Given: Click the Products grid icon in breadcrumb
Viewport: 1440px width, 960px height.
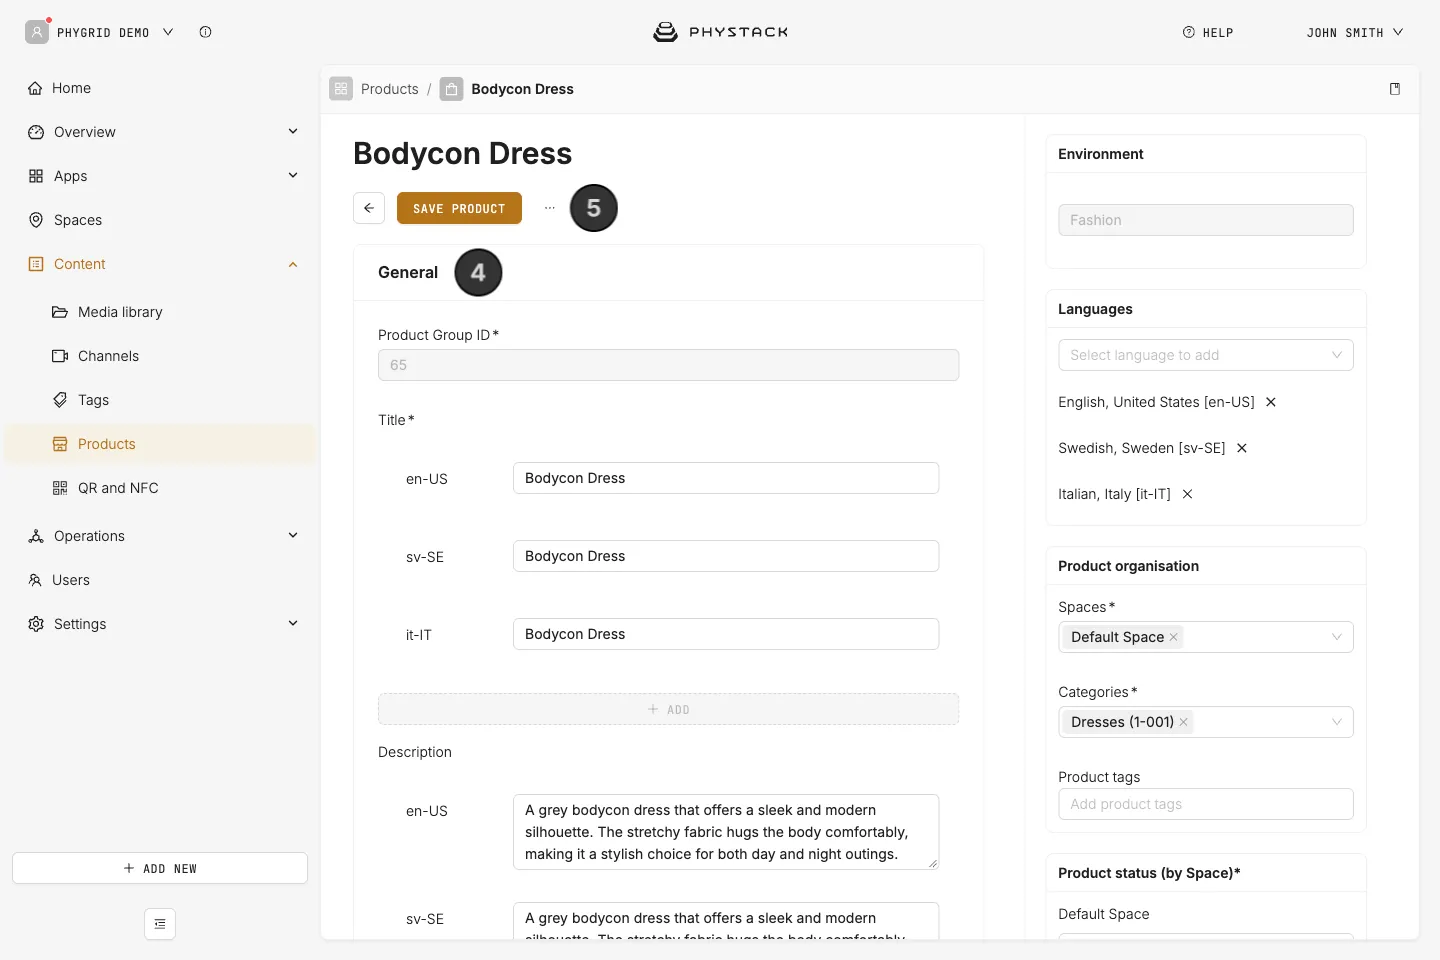Looking at the screenshot, I should click(x=341, y=89).
